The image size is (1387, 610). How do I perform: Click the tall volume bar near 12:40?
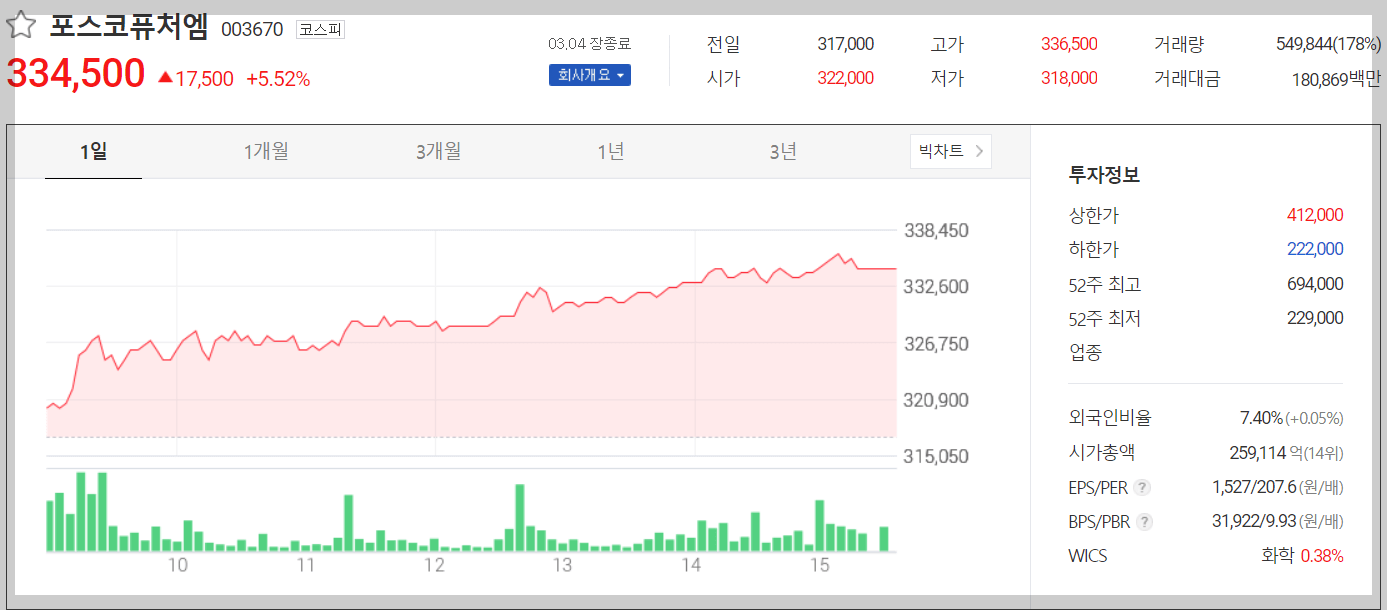click(520, 518)
